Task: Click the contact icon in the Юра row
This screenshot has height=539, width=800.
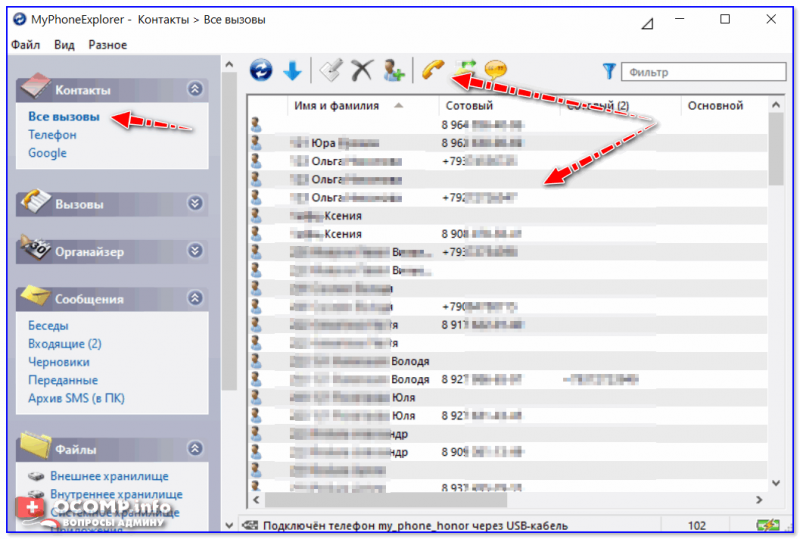Action: click(256, 142)
